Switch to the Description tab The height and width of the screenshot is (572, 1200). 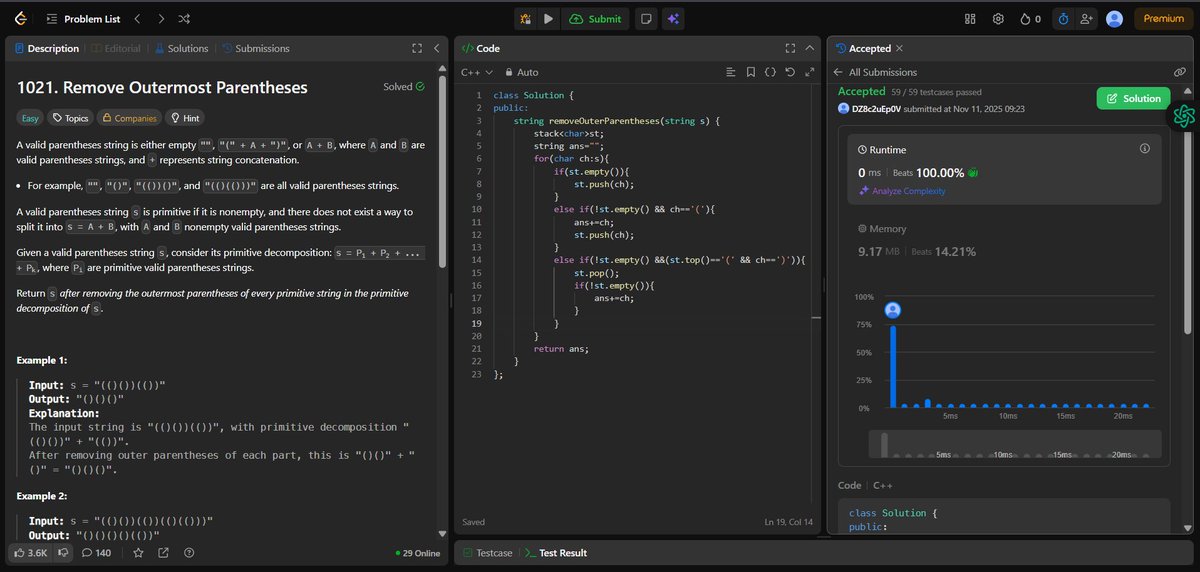[x=46, y=48]
